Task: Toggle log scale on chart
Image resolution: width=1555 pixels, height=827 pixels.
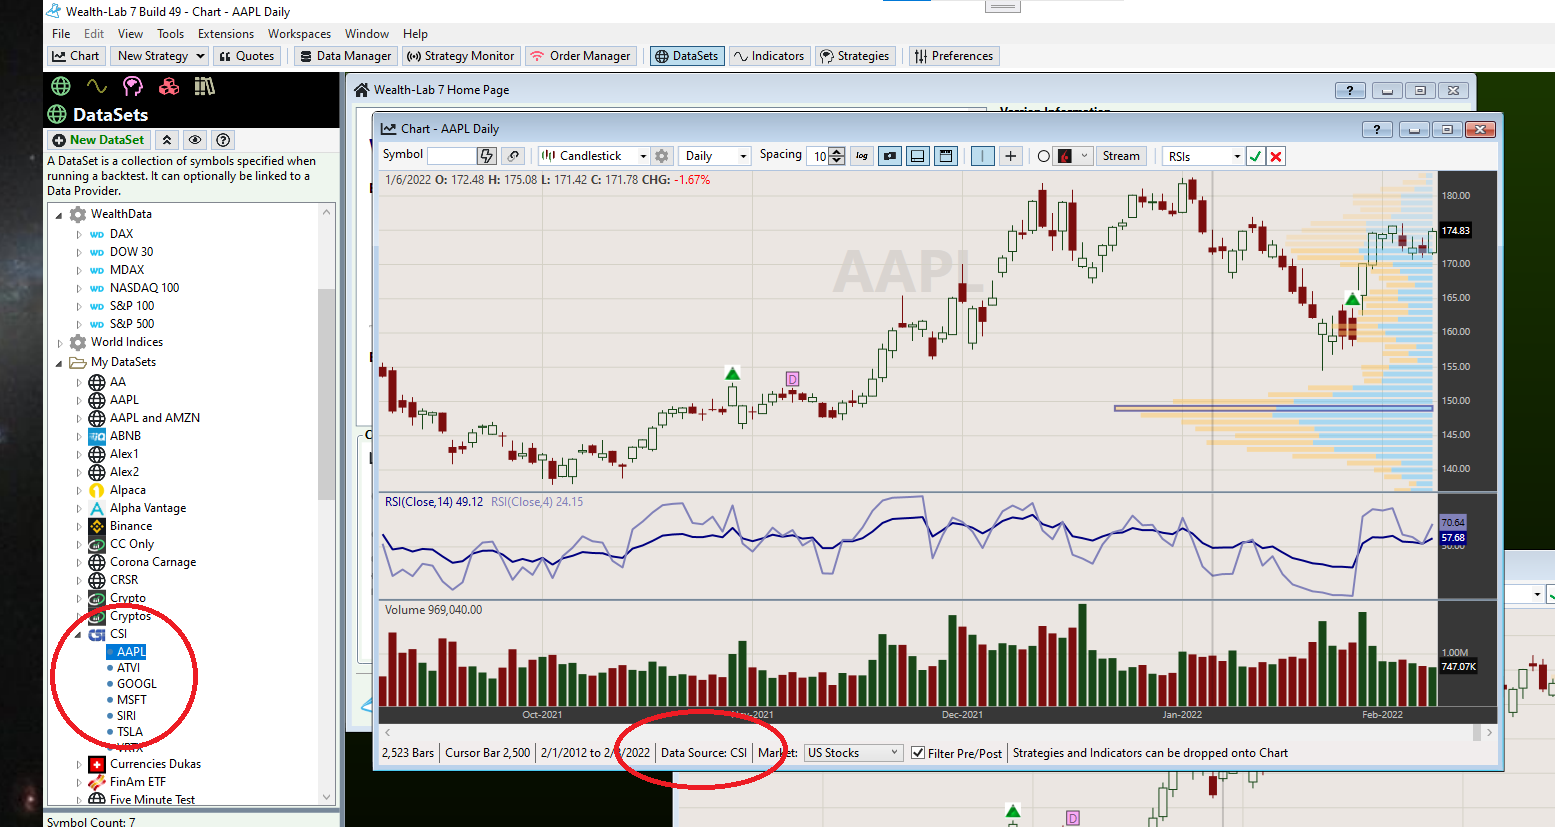Action: [861, 156]
